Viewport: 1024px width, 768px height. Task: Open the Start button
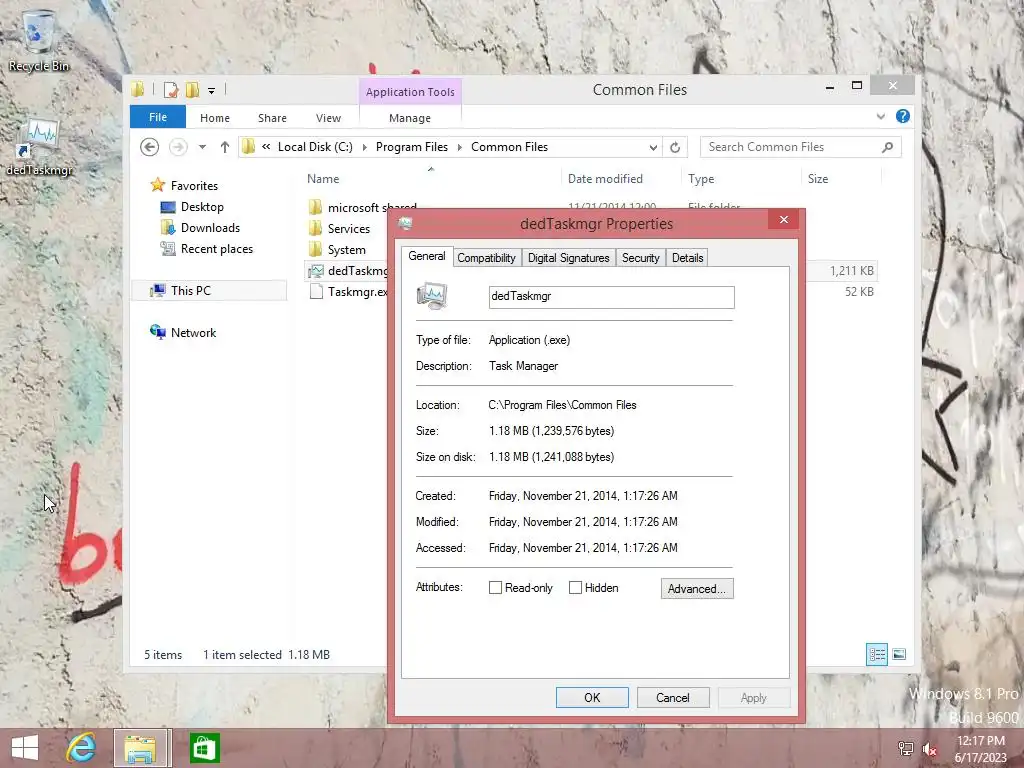[x=25, y=748]
